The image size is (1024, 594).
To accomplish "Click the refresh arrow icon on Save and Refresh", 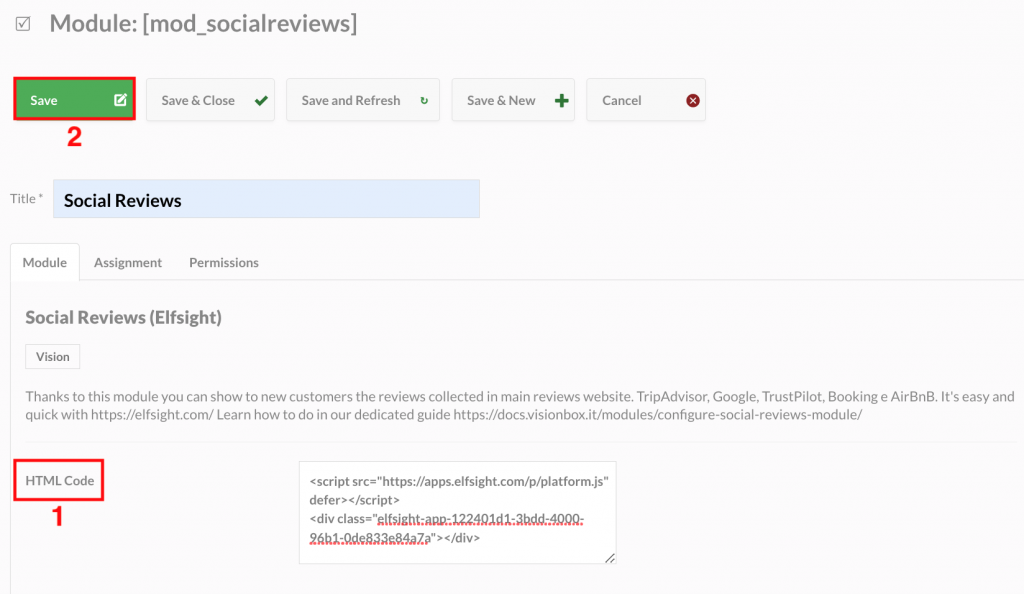I will (x=424, y=101).
